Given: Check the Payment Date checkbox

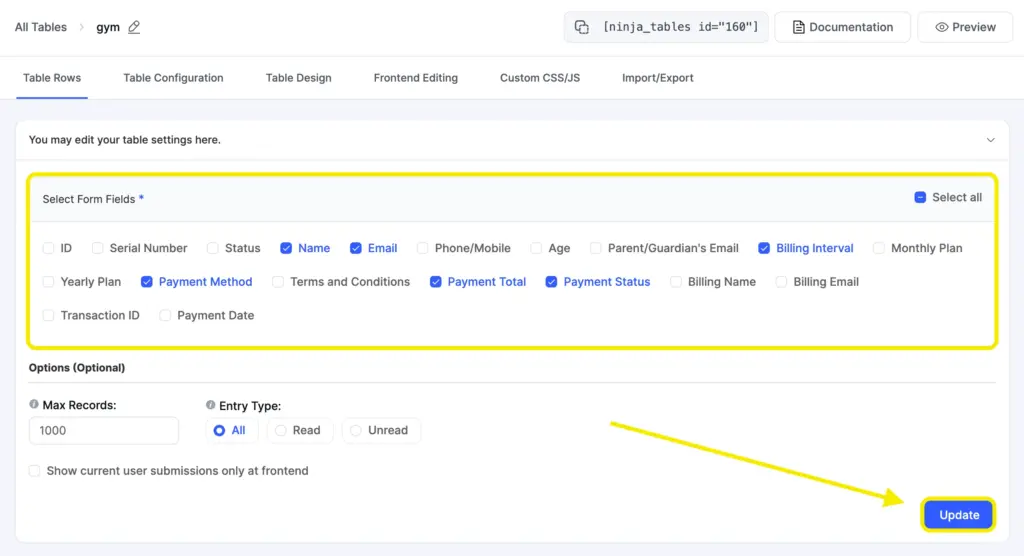Looking at the screenshot, I should (165, 316).
